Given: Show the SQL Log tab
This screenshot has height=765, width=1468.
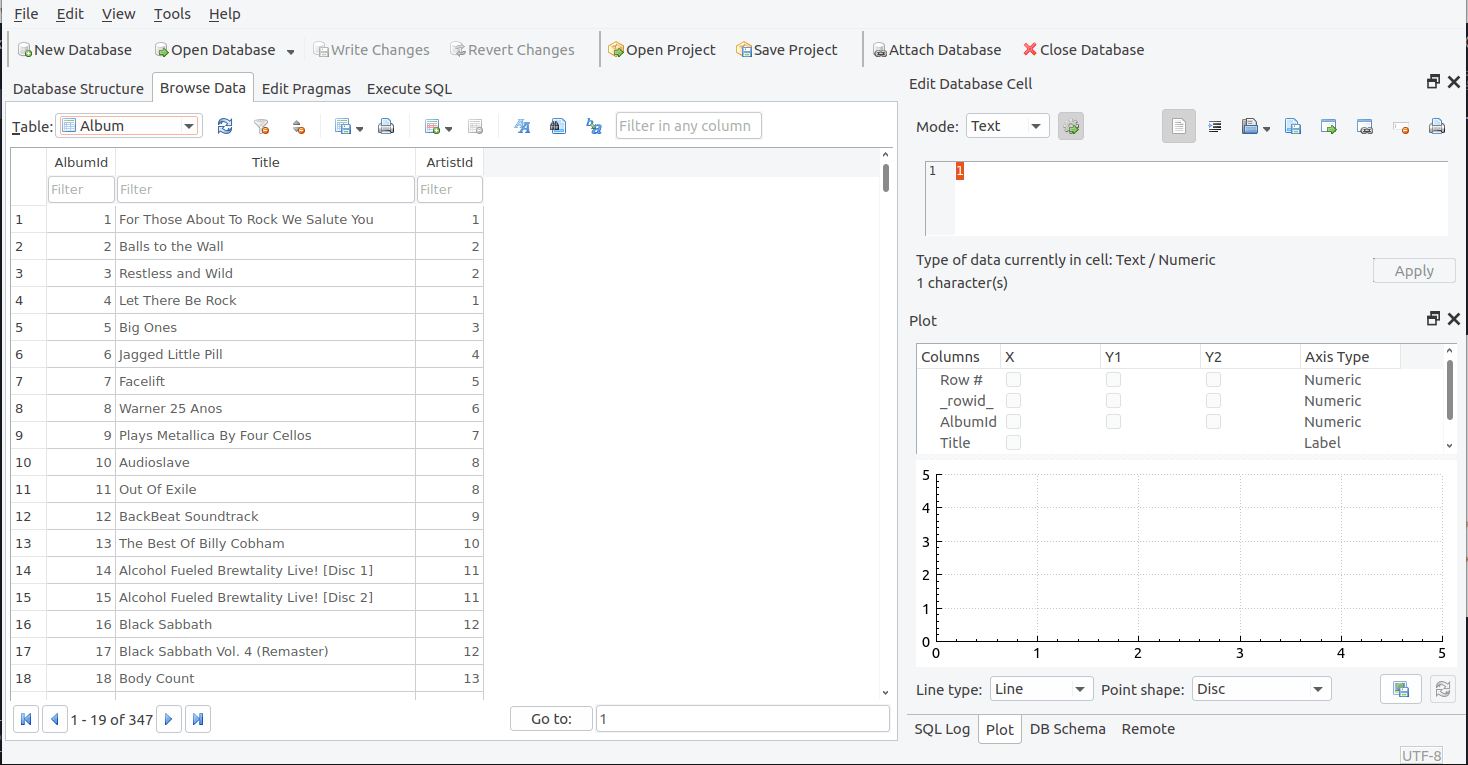Looking at the screenshot, I should (942, 729).
